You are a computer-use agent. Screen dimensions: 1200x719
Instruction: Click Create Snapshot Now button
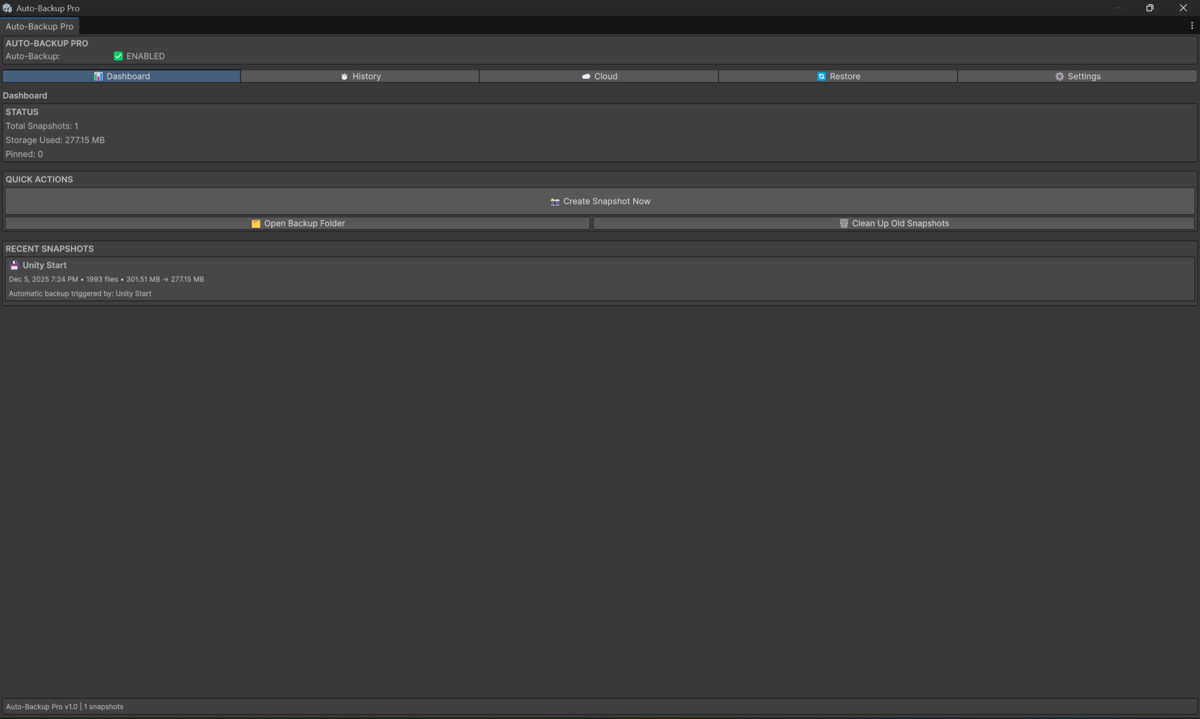click(600, 201)
